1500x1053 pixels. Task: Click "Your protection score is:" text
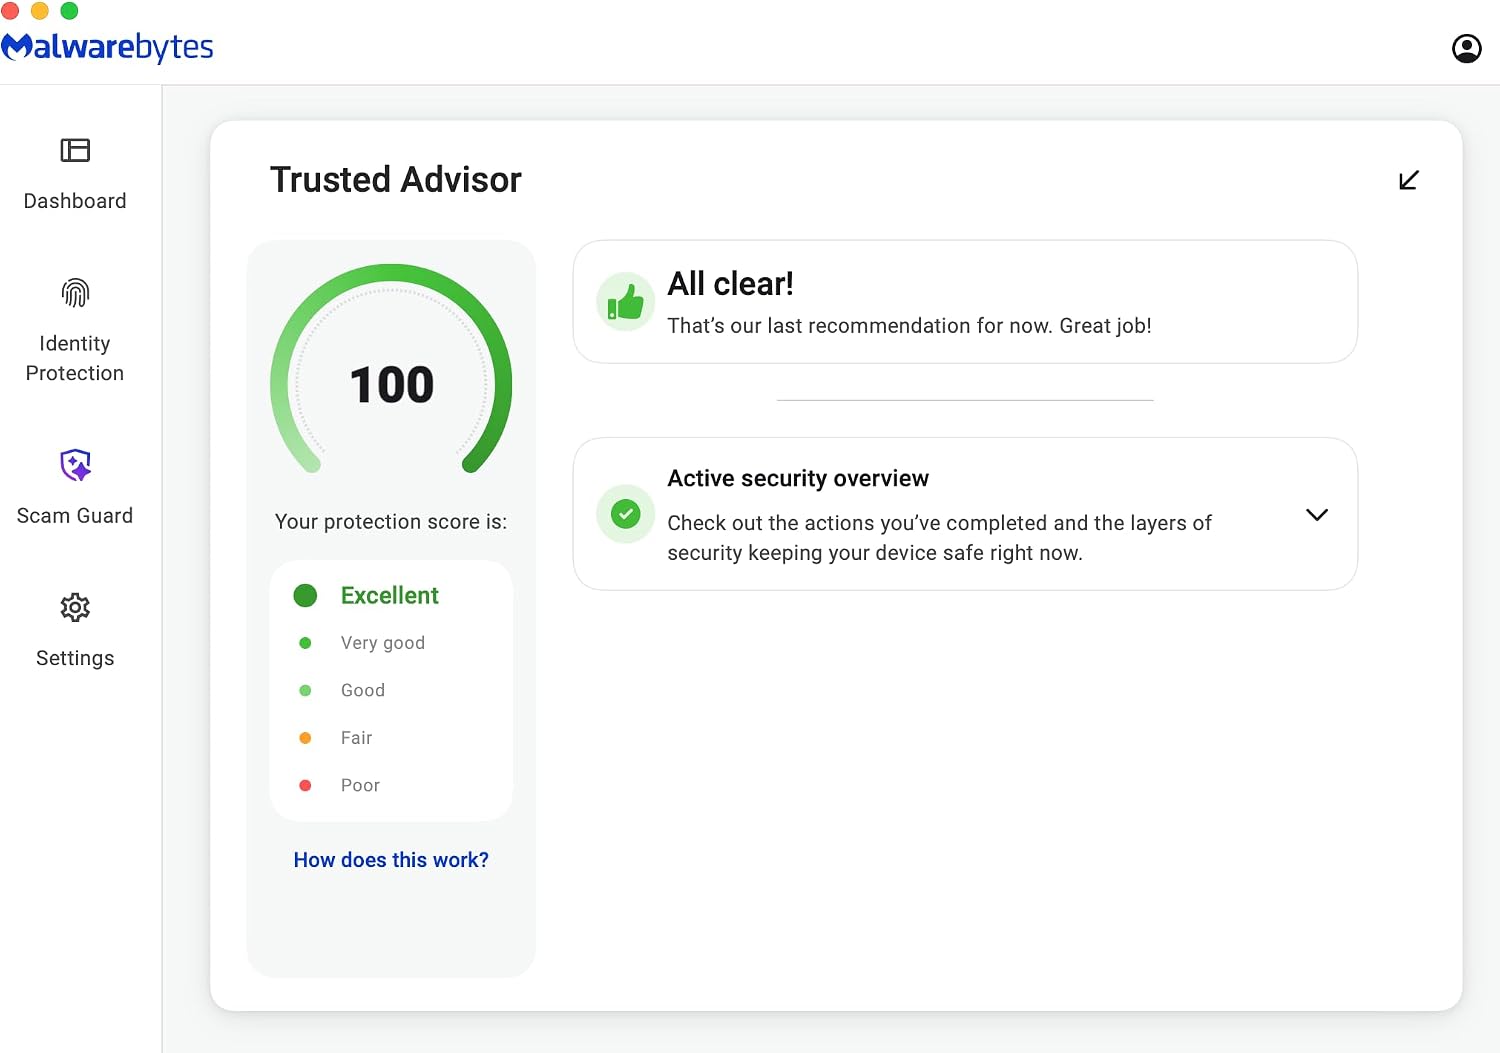[x=391, y=522]
